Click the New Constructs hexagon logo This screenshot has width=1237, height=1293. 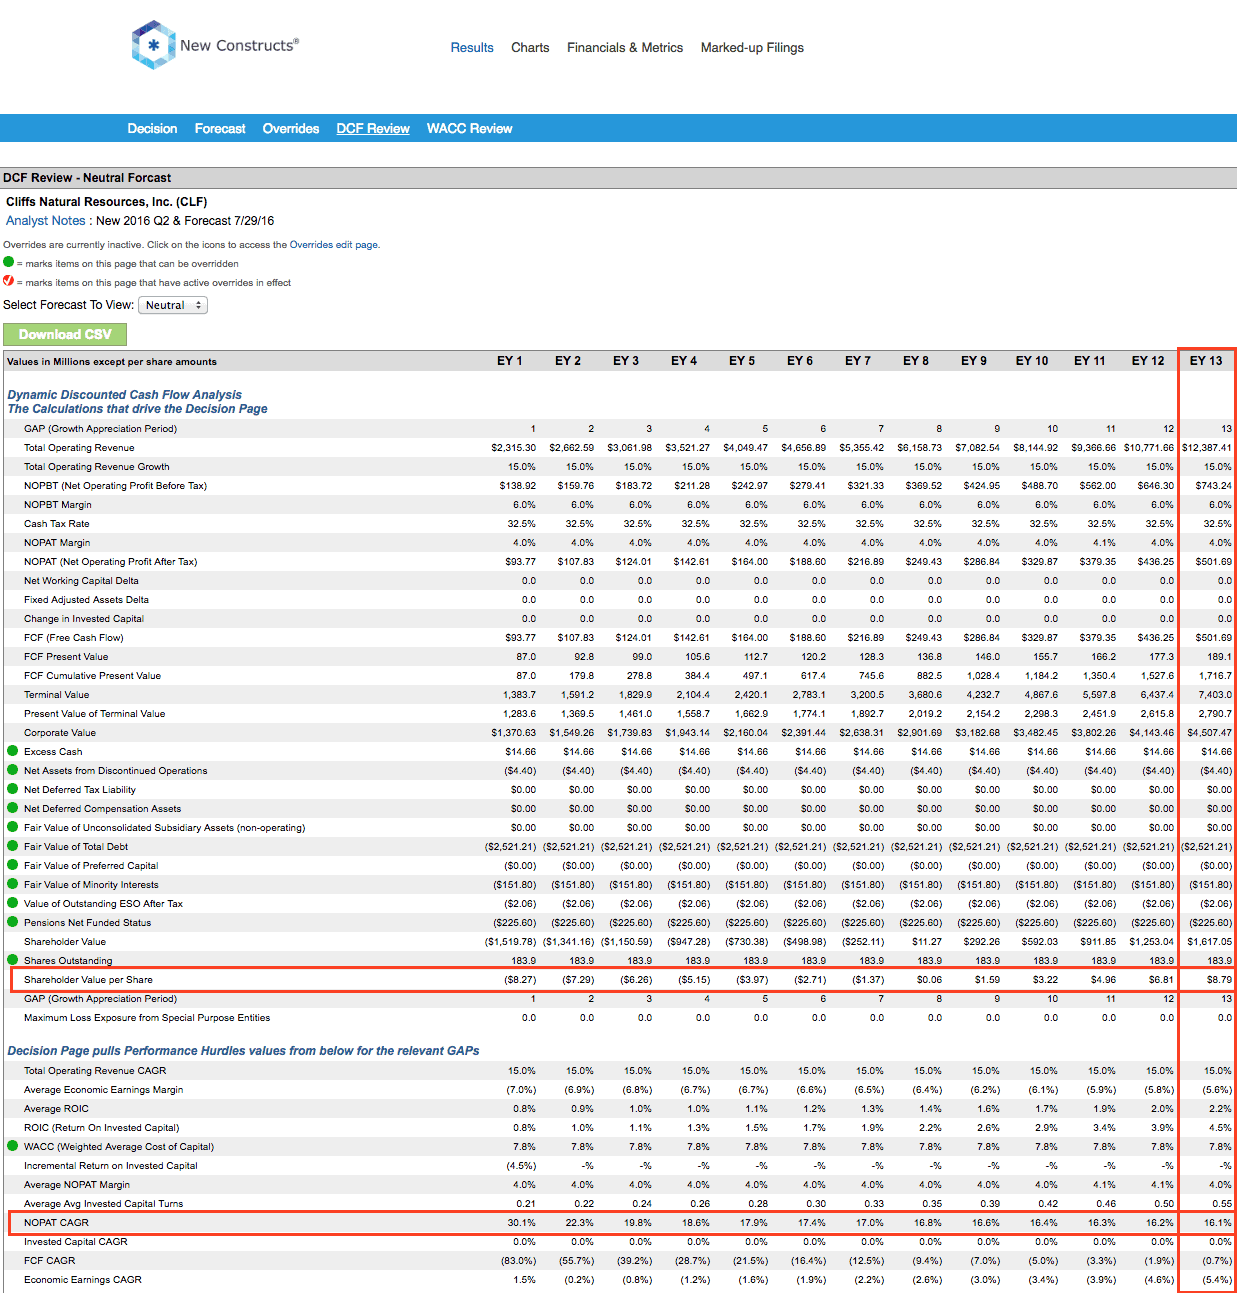(152, 44)
